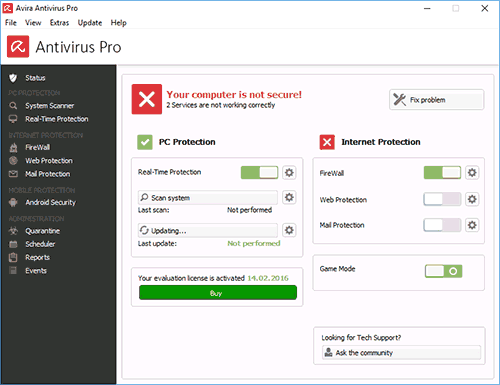Enable the Web Protection switch
Image resolution: width=500 pixels, height=385 pixels.
[442, 199]
